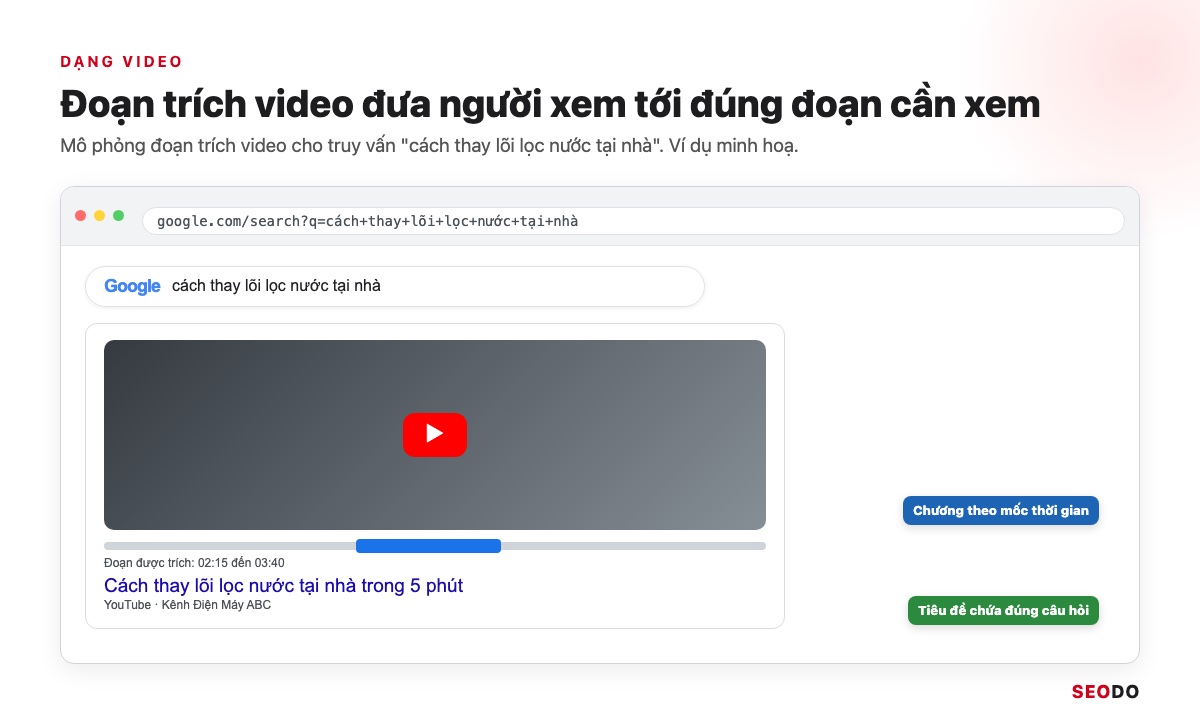The height and width of the screenshot is (724, 1200).
Task: Click the headline 'Đoạn trích video đưa người xem...'
Action: (x=550, y=105)
